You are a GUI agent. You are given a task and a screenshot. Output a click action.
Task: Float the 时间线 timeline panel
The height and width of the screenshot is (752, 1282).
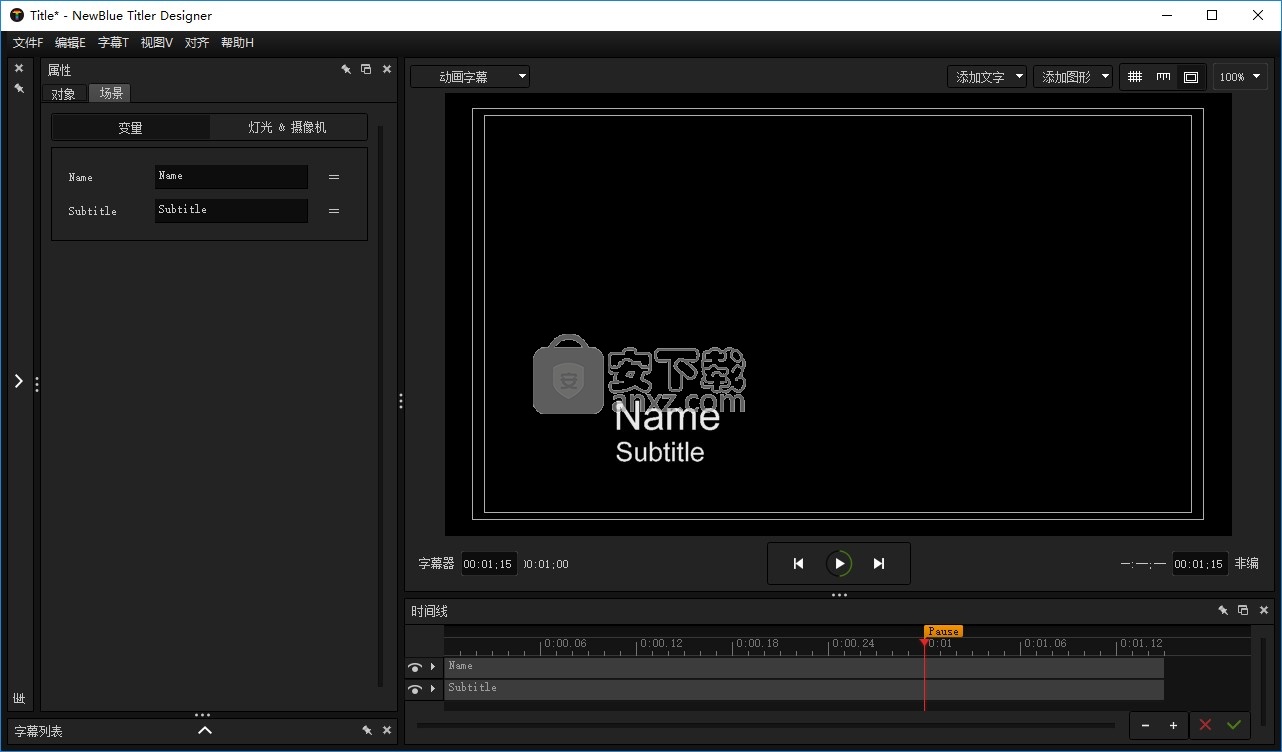pos(1243,610)
